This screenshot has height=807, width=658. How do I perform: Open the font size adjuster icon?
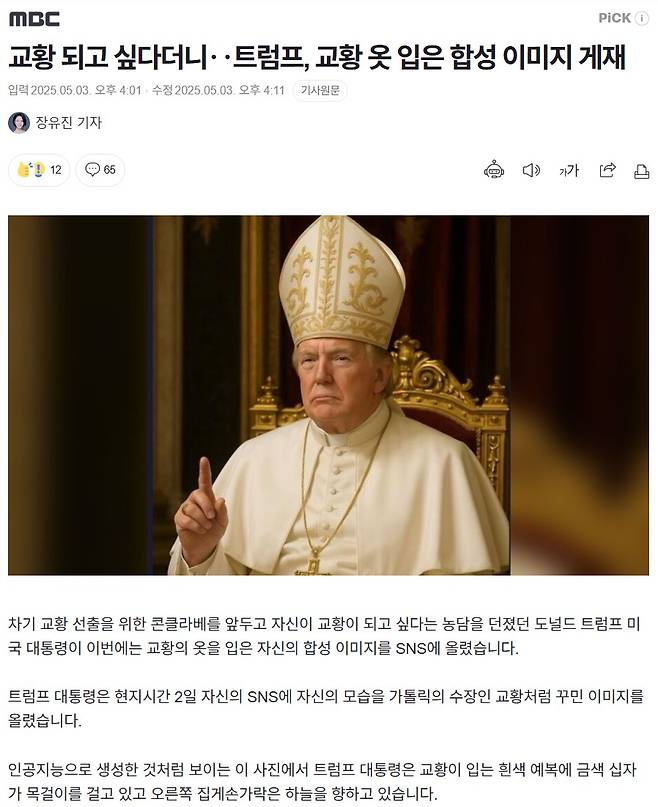[569, 170]
